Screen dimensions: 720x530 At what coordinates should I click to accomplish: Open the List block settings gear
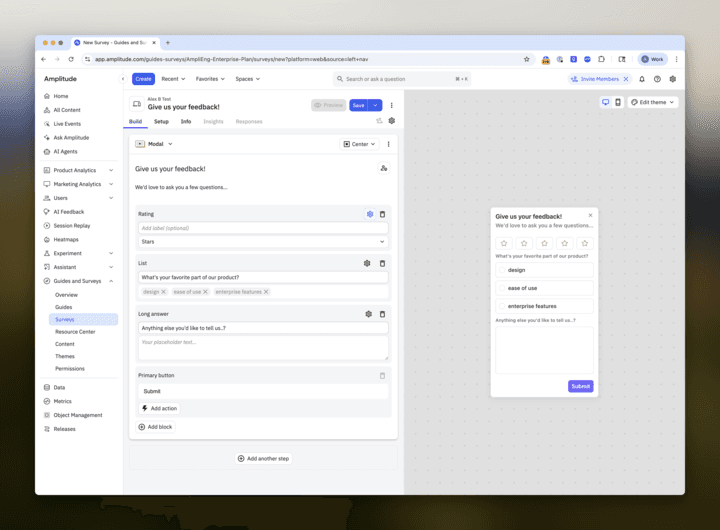[367, 264]
